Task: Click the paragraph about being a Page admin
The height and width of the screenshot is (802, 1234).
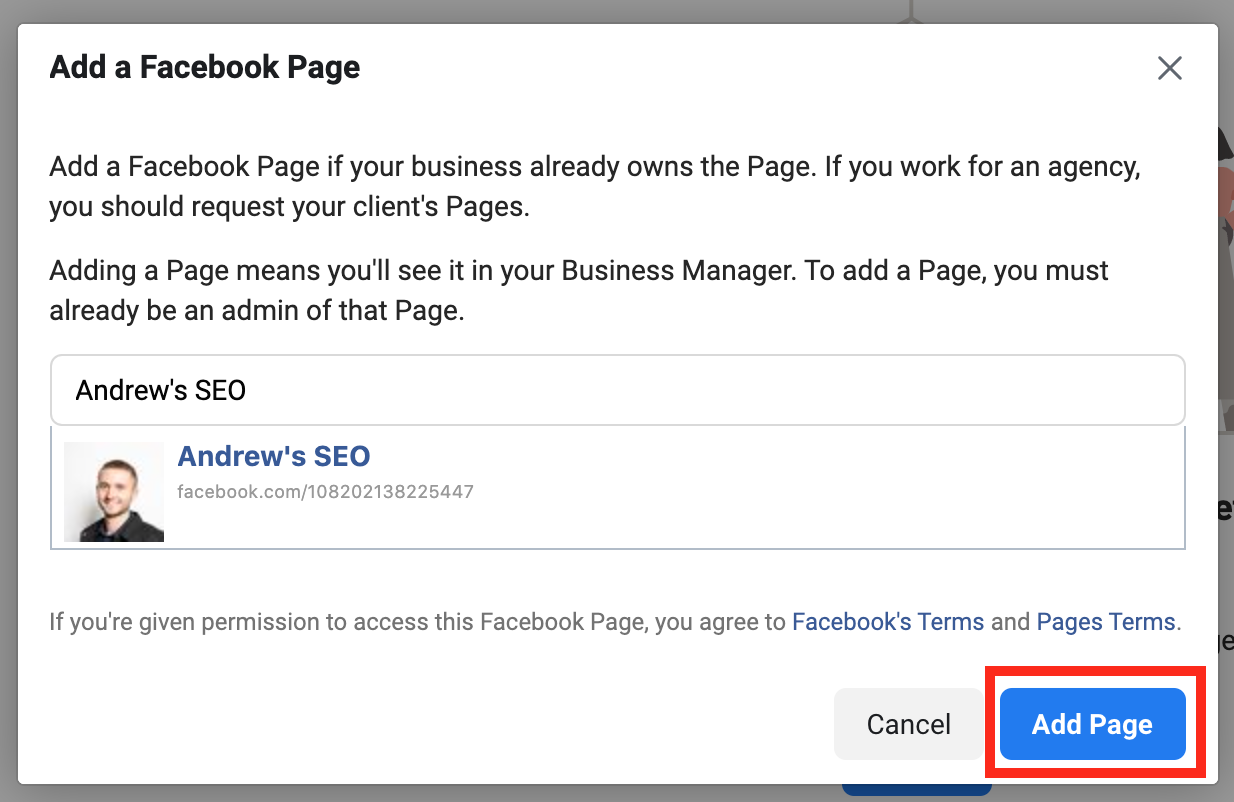Action: [579, 291]
